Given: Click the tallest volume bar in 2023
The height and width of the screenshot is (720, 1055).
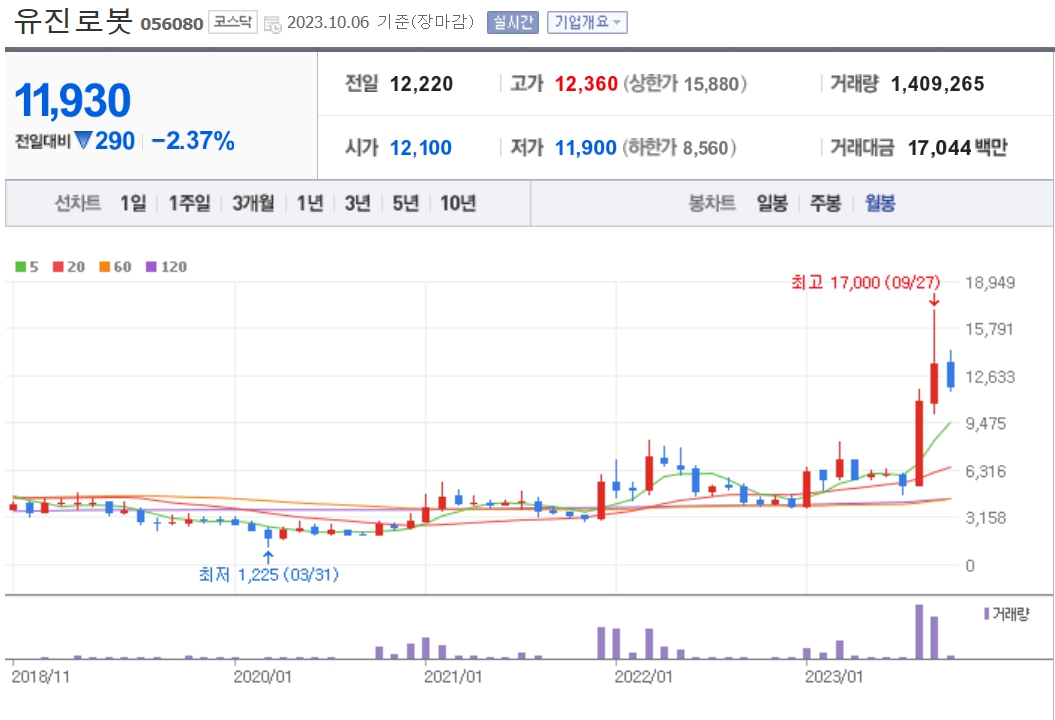Looking at the screenshot, I should coord(919,632).
